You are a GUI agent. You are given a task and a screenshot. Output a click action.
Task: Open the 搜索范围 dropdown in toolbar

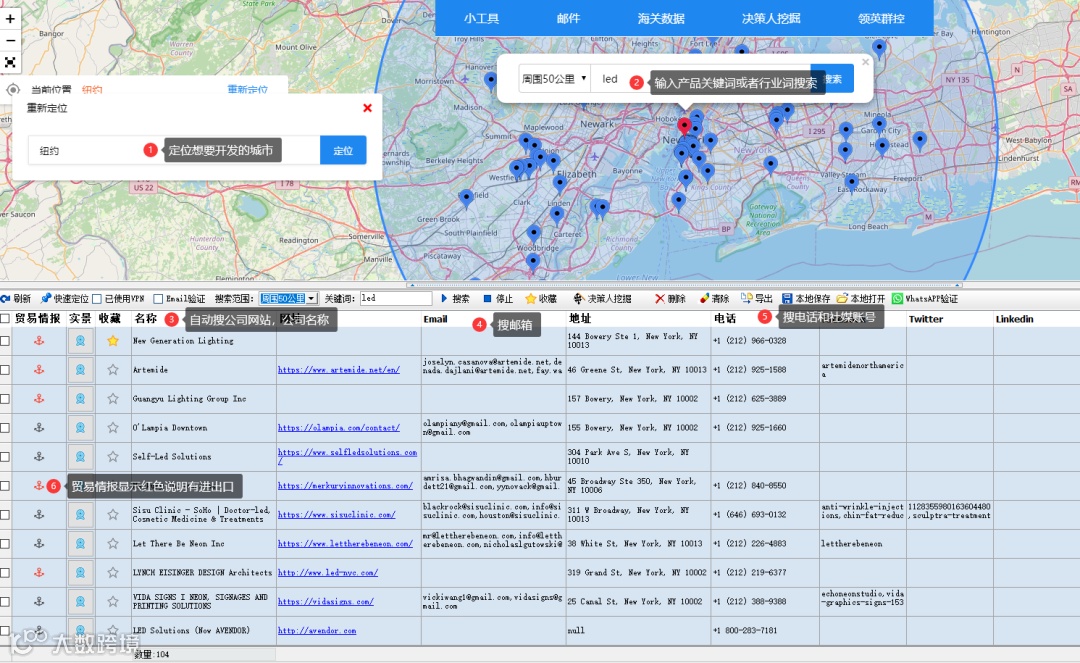(288, 298)
